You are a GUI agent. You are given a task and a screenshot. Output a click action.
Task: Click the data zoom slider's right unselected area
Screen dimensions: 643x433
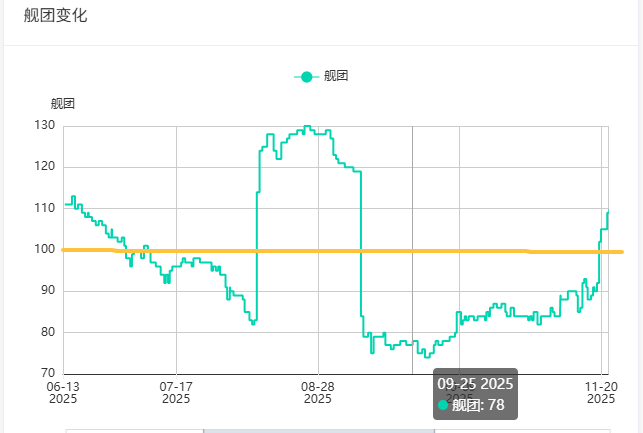[x=521, y=430]
